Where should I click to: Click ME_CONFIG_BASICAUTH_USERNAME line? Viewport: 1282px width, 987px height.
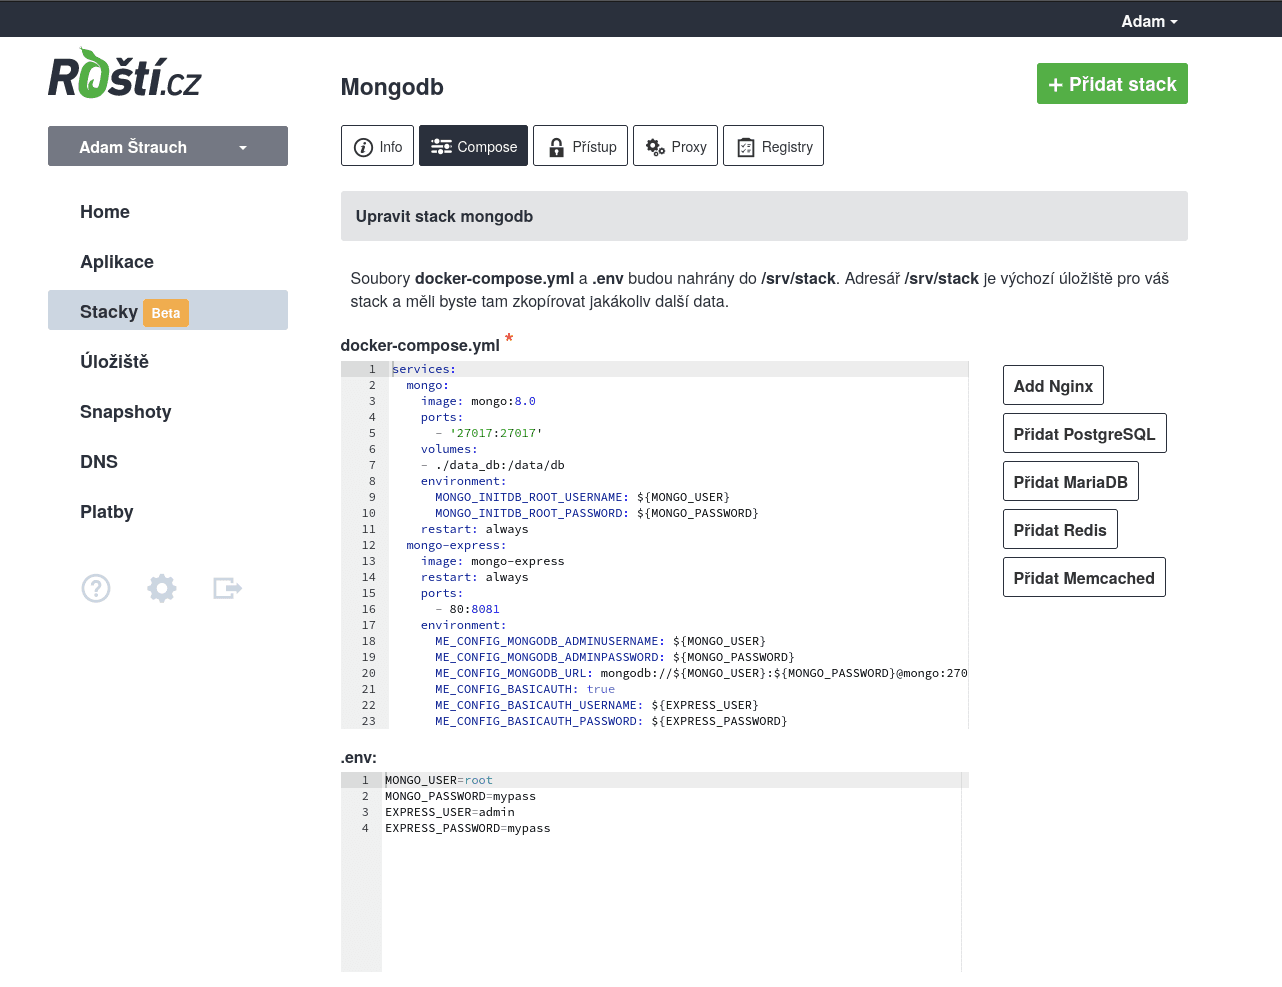(597, 705)
